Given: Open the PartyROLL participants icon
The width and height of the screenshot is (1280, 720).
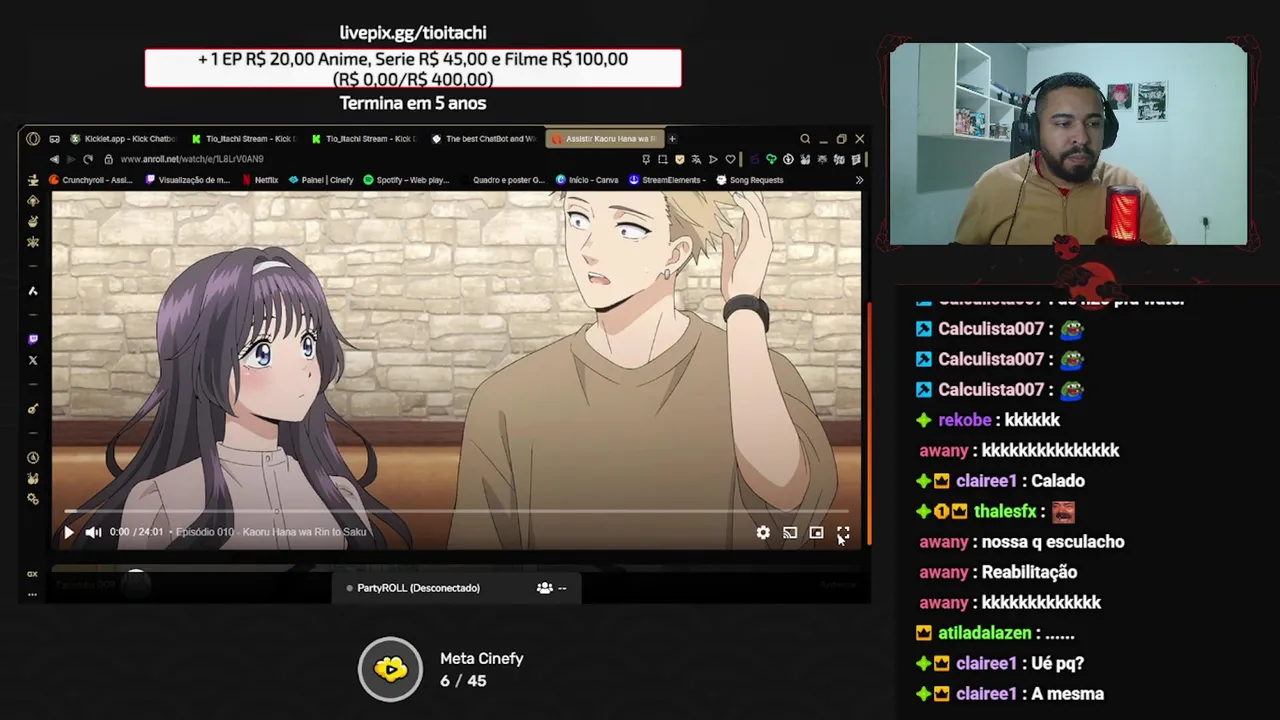Looking at the screenshot, I should pyautogui.click(x=545, y=588).
